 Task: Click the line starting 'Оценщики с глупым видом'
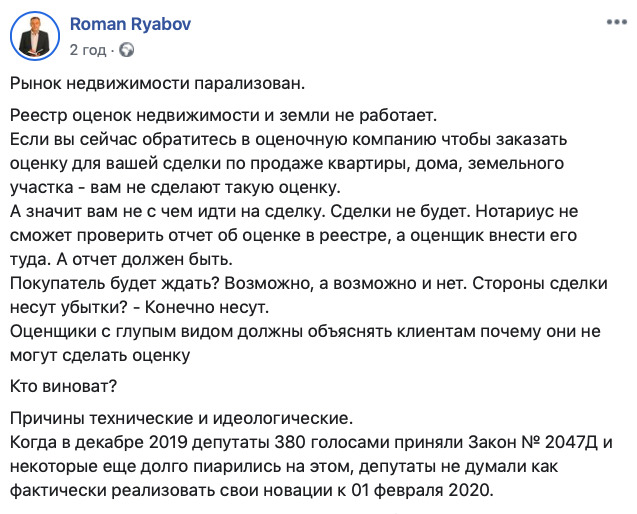(x=305, y=332)
